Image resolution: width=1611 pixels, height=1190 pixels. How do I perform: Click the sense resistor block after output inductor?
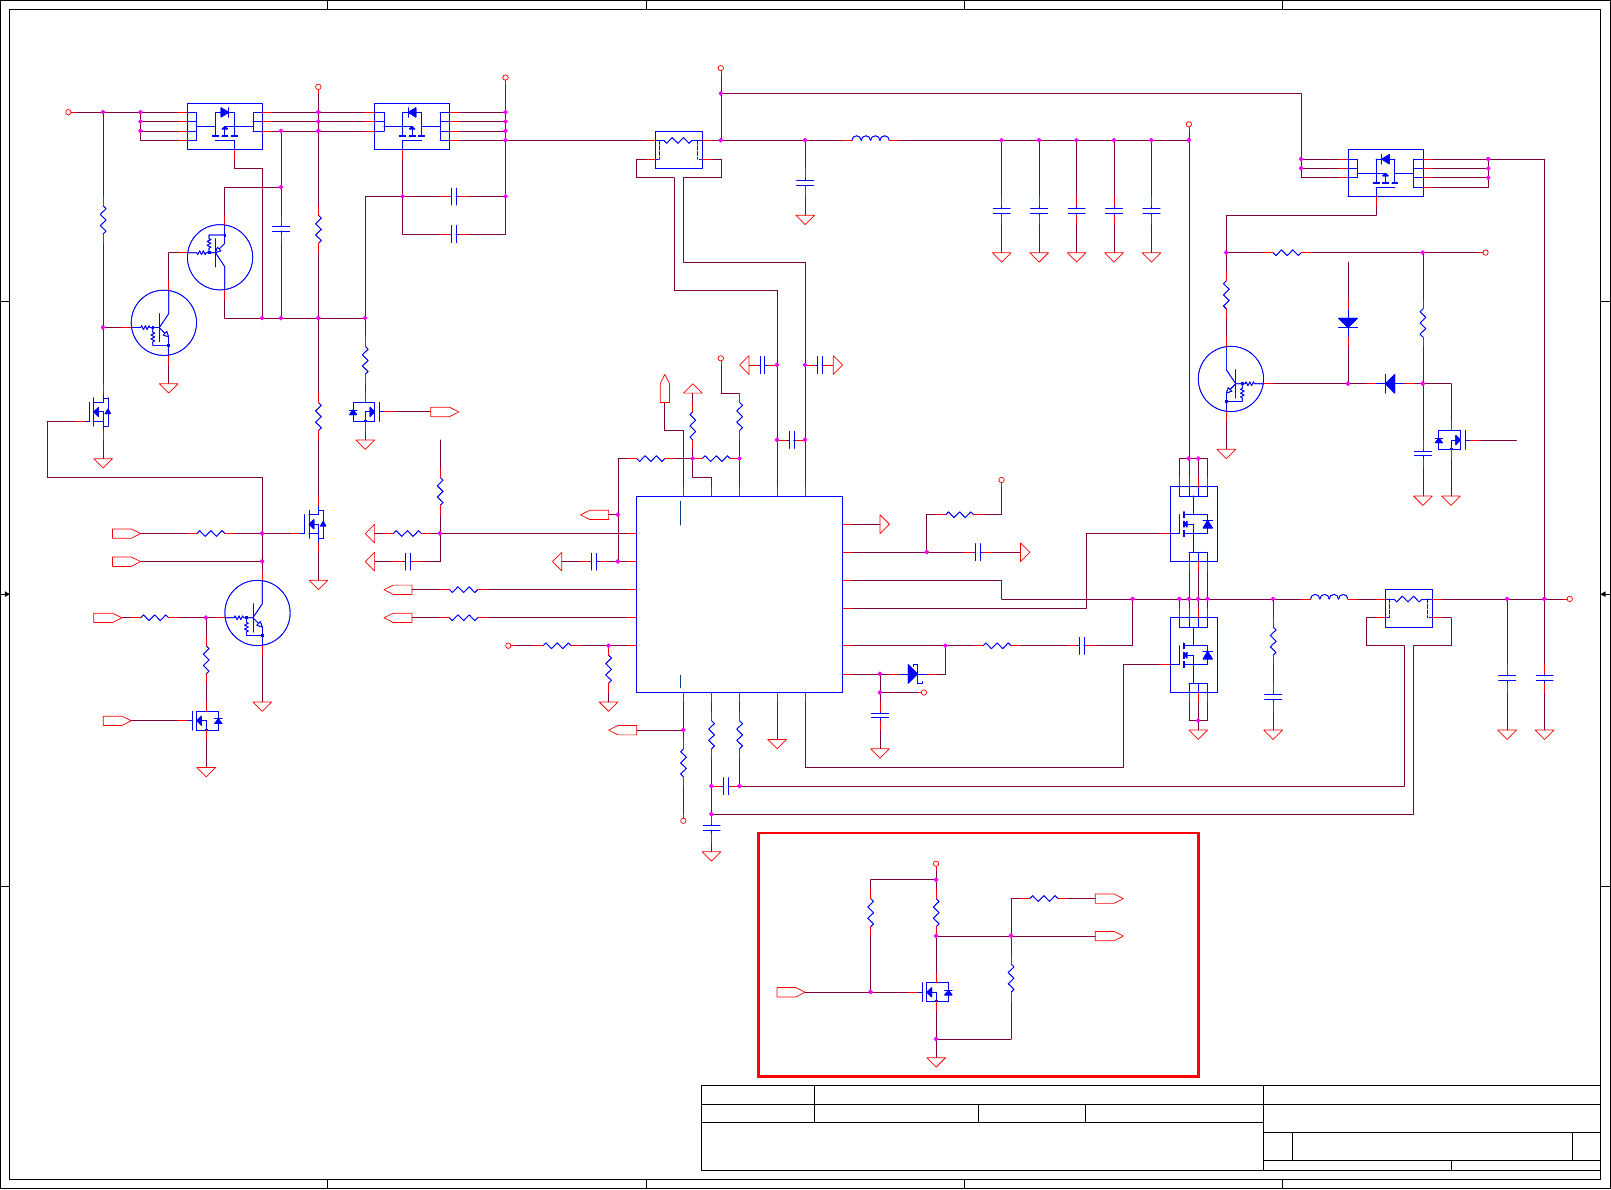[x=1409, y=608]
